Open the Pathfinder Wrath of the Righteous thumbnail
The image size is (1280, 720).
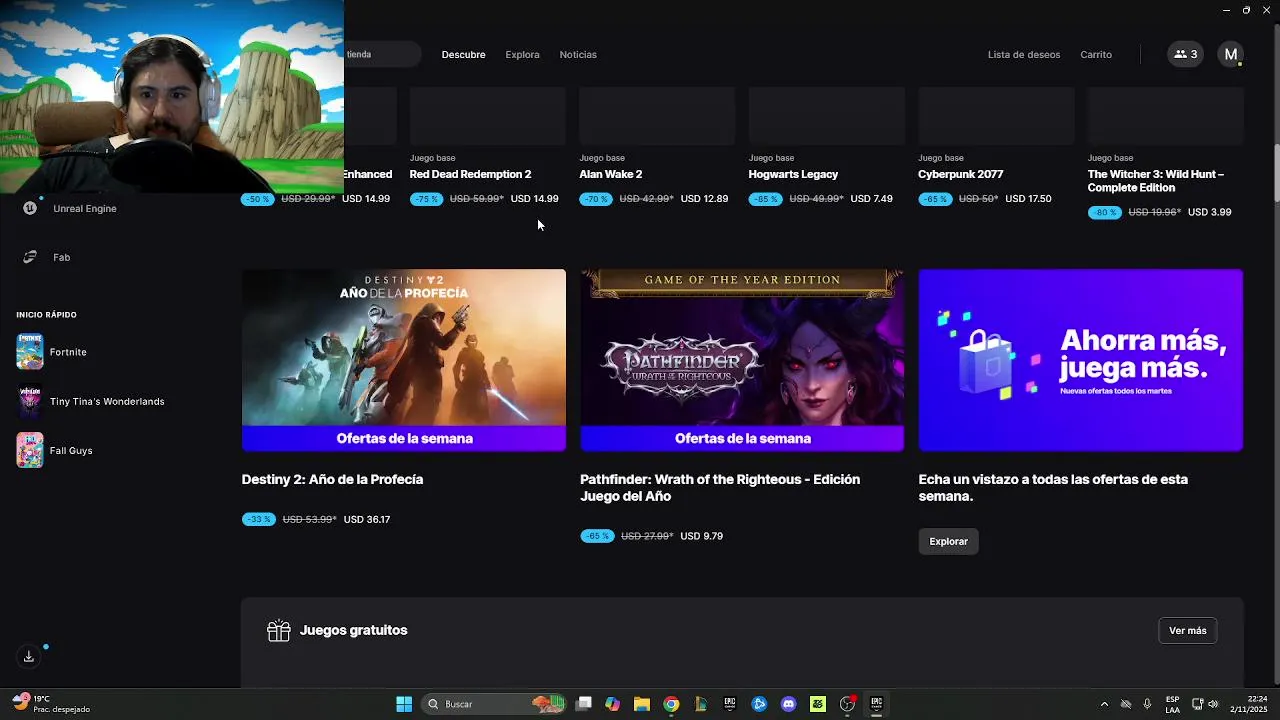742,360
